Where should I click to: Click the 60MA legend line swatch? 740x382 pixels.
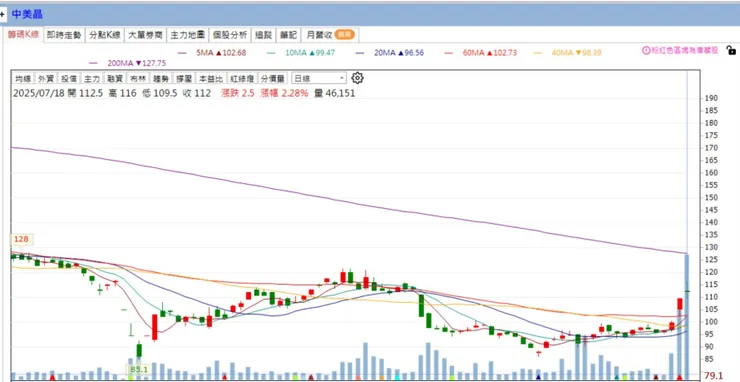(449, 53)
